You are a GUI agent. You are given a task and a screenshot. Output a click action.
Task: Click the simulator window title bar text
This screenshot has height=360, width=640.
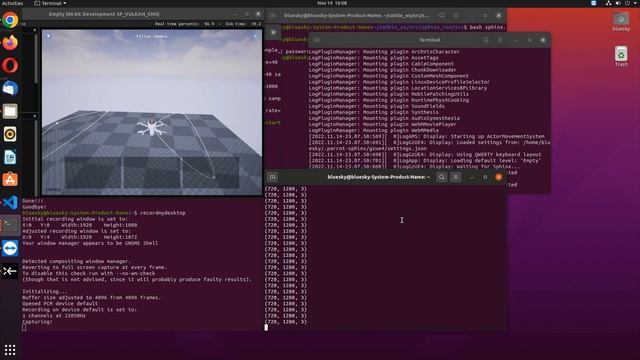[104, 14]
